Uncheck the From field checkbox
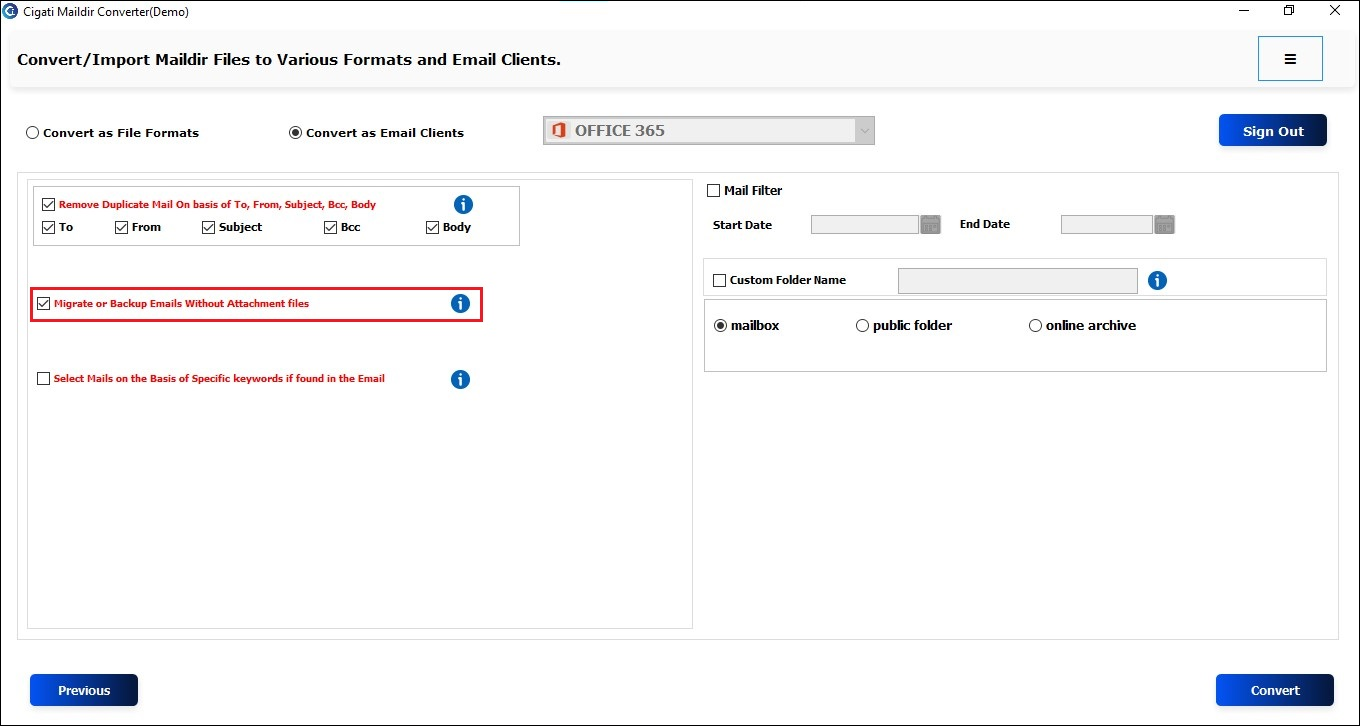The height and width of the screenshot is (726, 1360). 121,227
